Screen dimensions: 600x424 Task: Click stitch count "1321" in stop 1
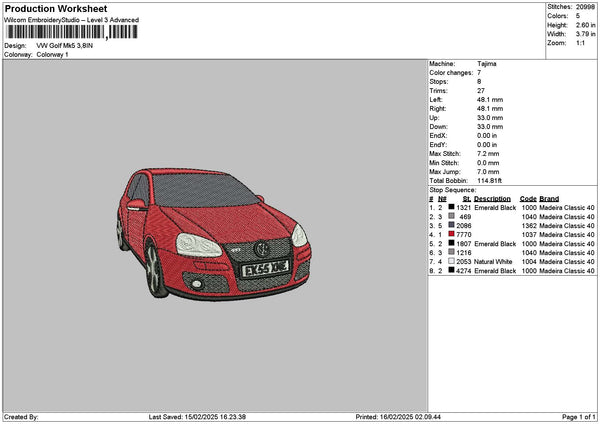click(x=463, y=207)
